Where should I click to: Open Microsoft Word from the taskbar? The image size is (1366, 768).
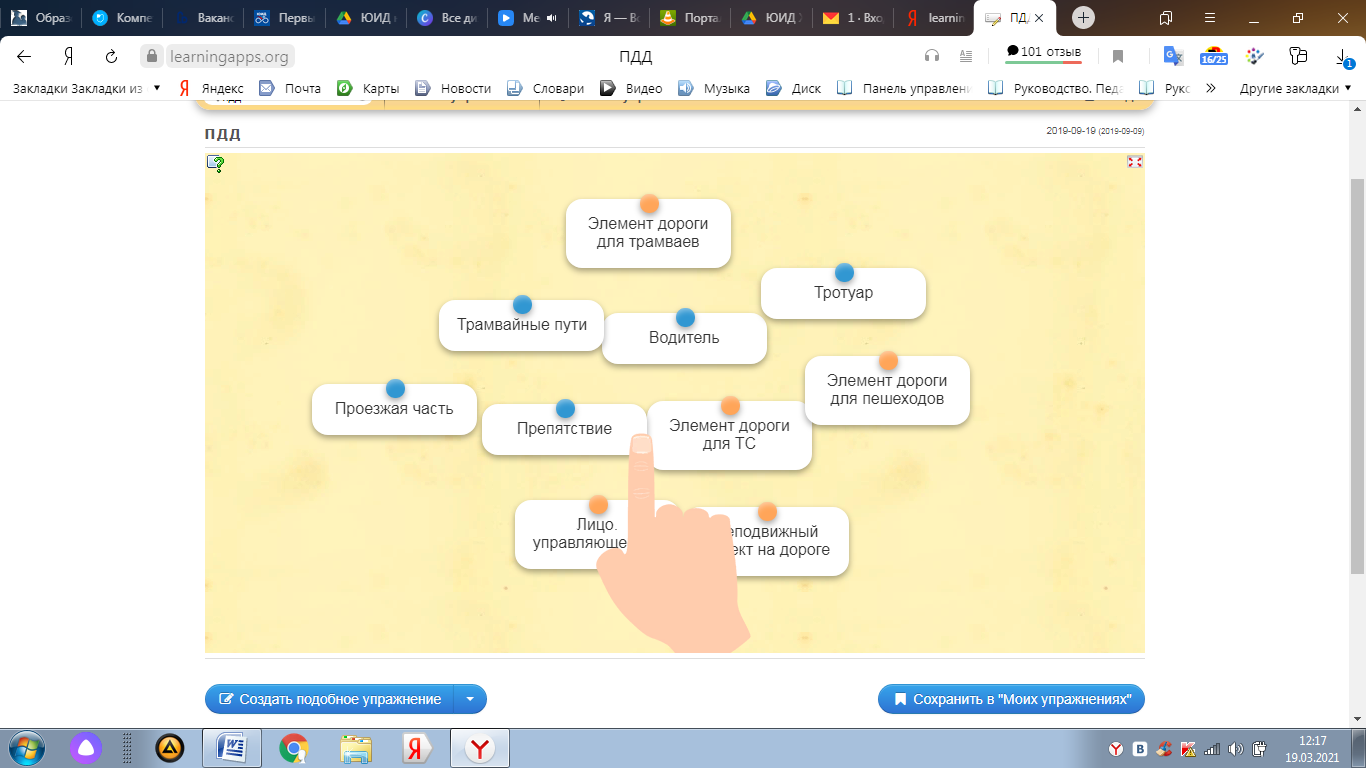click(231, 747)
